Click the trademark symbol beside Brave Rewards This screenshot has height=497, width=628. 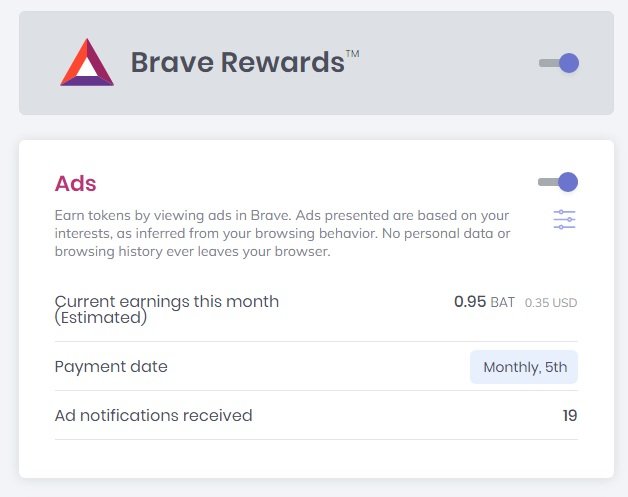coord(352,52)
